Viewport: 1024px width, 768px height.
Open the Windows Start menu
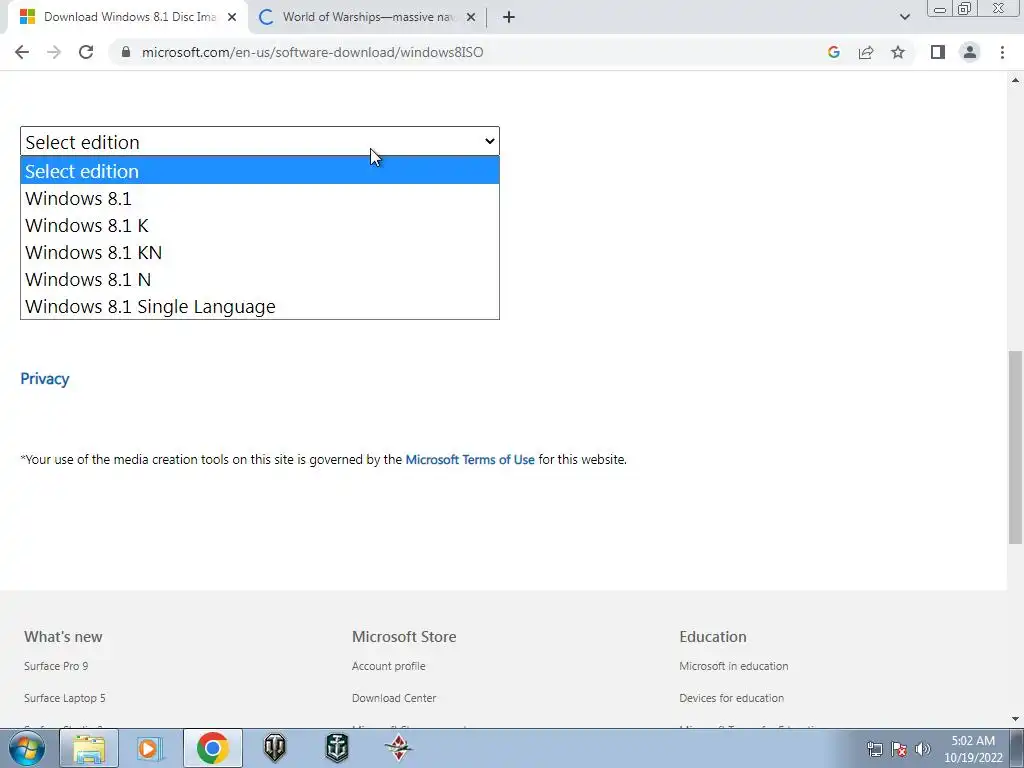(x=27, y=748)
